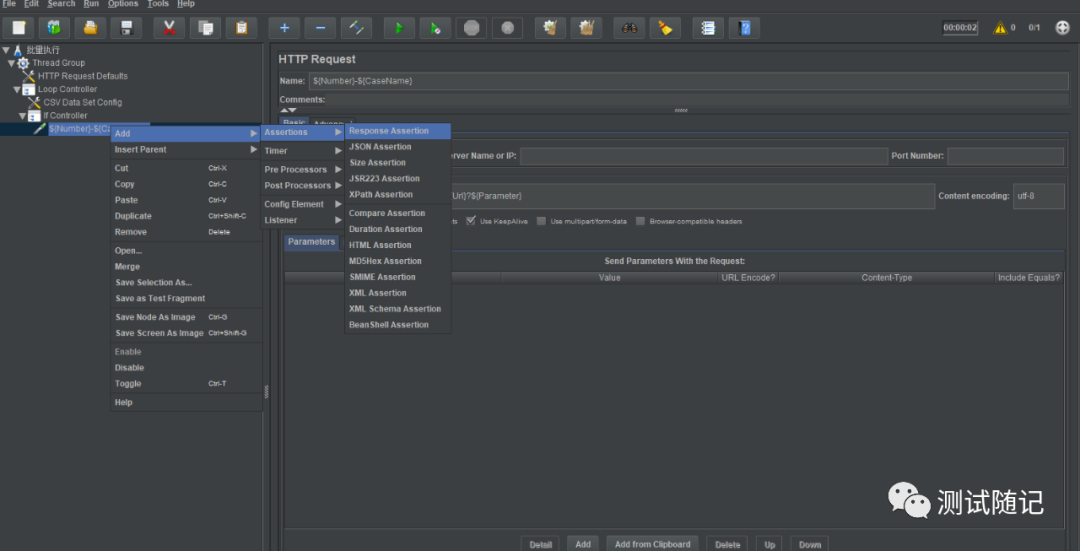1080x551 pixels.
Task: Expand the Timer submenu
Action: [x=302, y=151]
